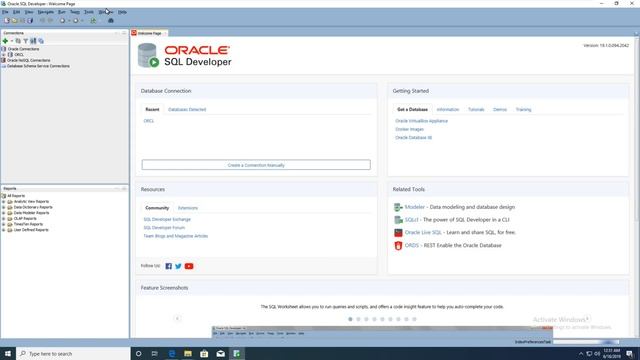Switch to the Training tab
Viewport: 640px width, 360px height.
click(x=523, y=110)
